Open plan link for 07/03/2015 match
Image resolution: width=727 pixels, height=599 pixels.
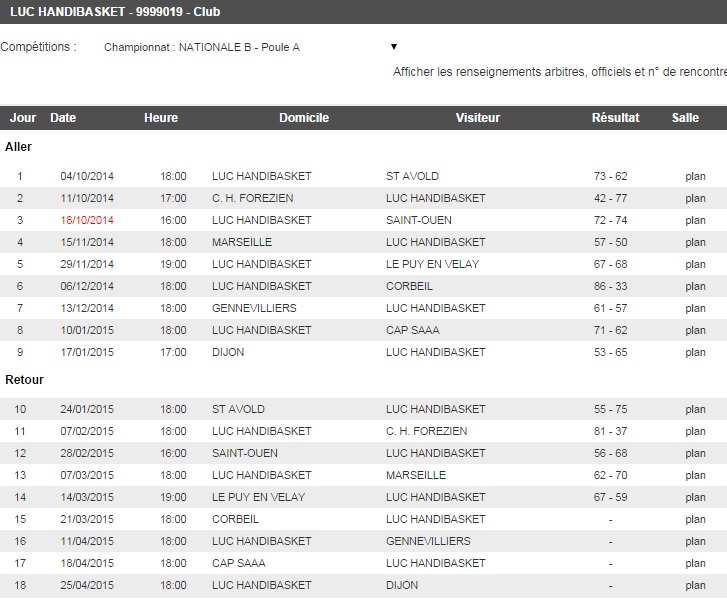click(x=695, y=476)
